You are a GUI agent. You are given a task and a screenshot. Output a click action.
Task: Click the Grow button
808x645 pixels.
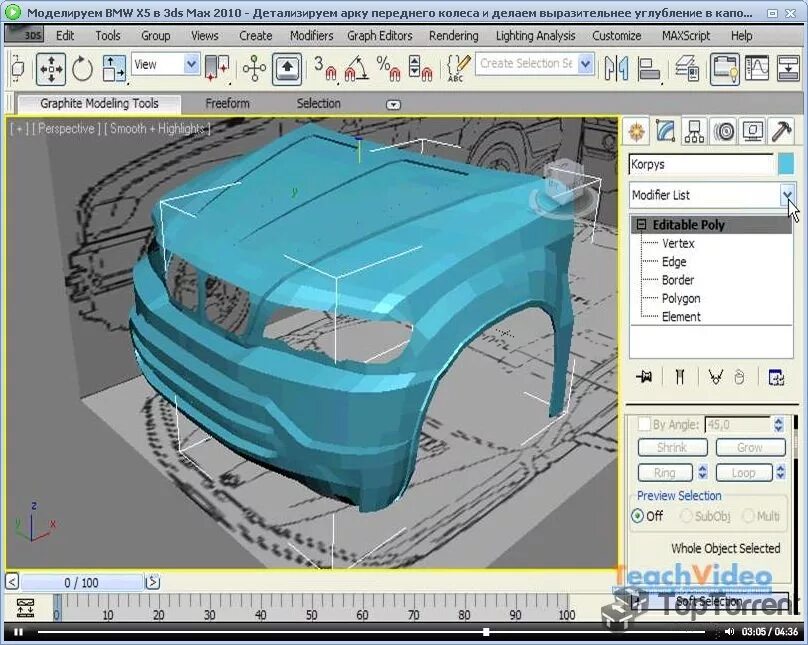pyautogui.click(x=750, y=447)
